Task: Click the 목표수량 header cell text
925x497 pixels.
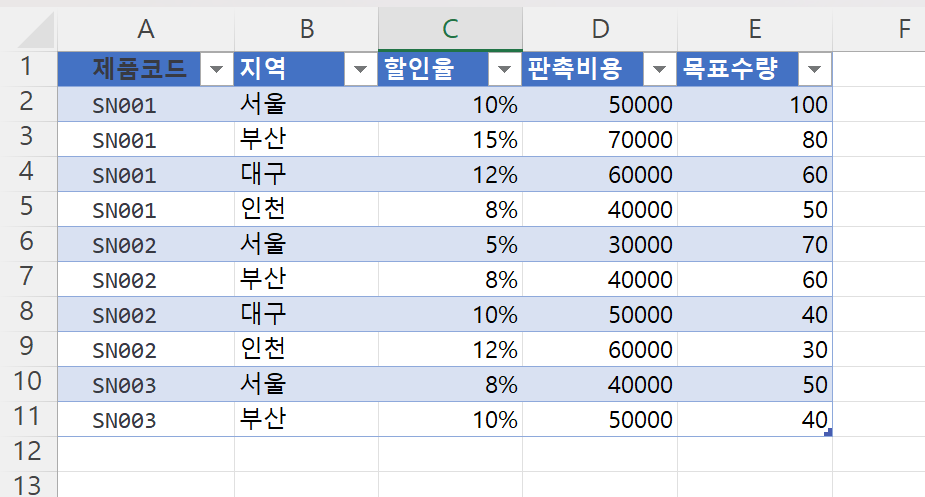Action: pos(730,68)
